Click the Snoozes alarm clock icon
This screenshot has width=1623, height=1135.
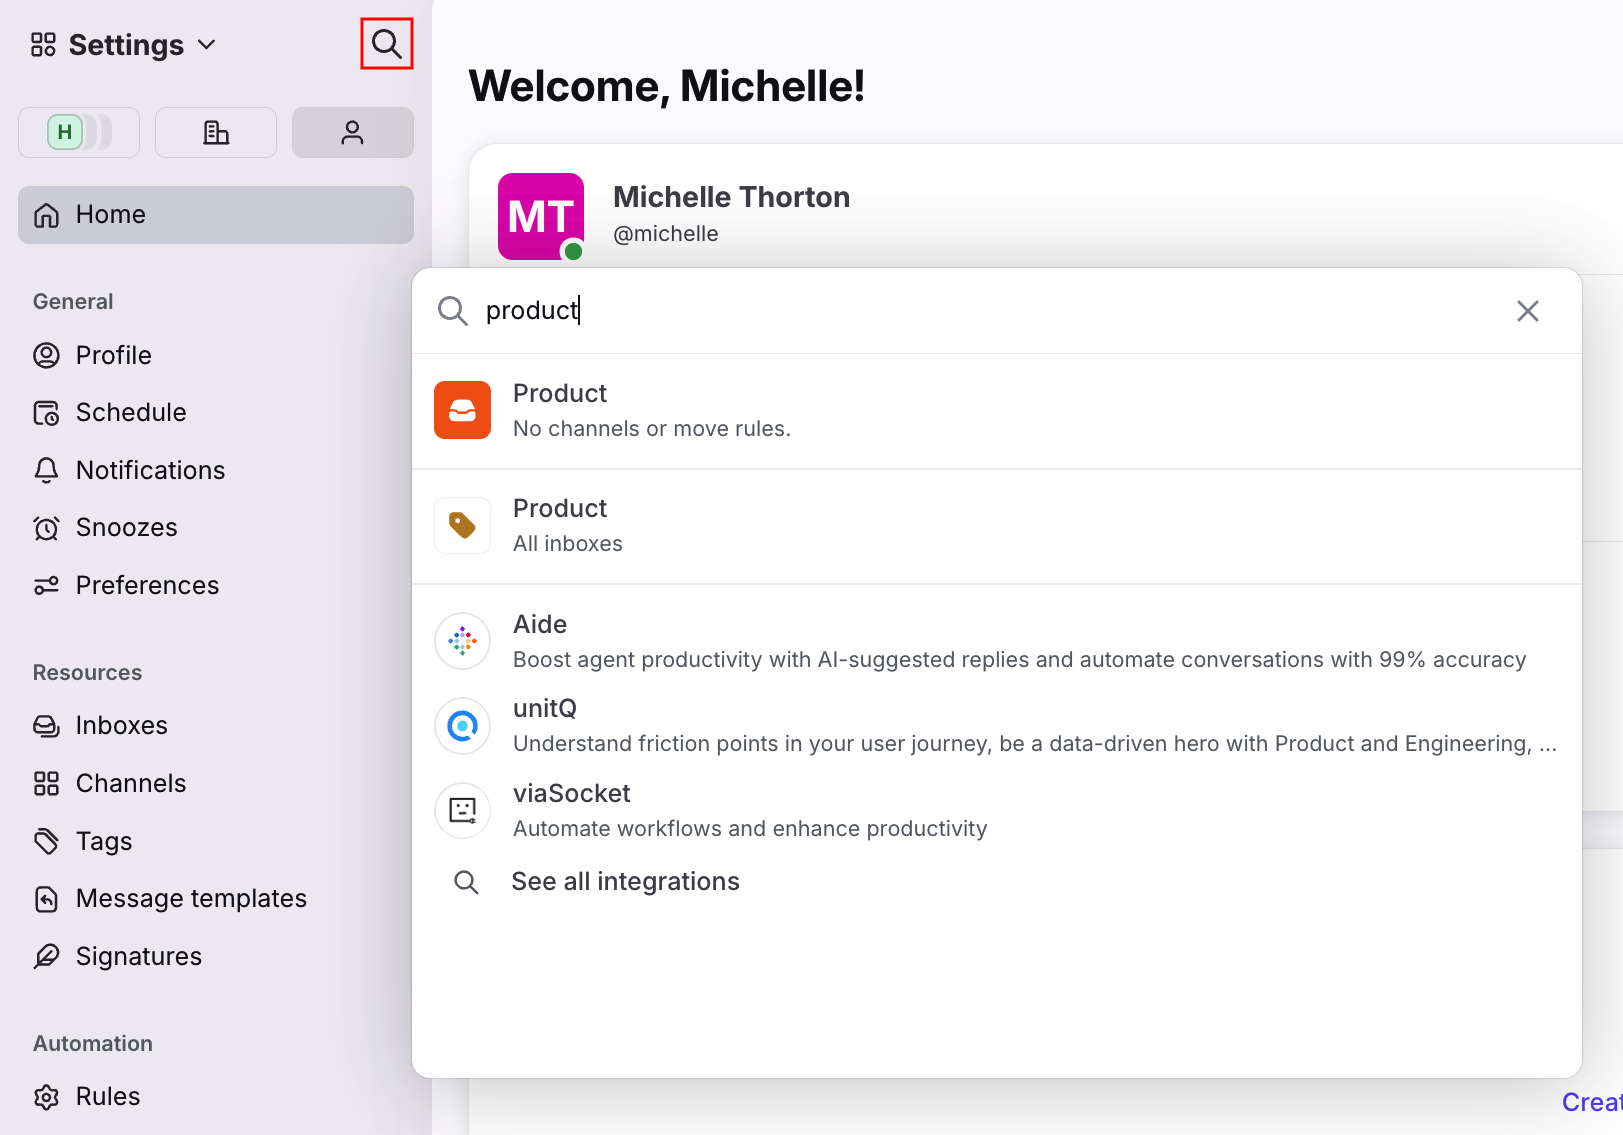pos(46,528)
